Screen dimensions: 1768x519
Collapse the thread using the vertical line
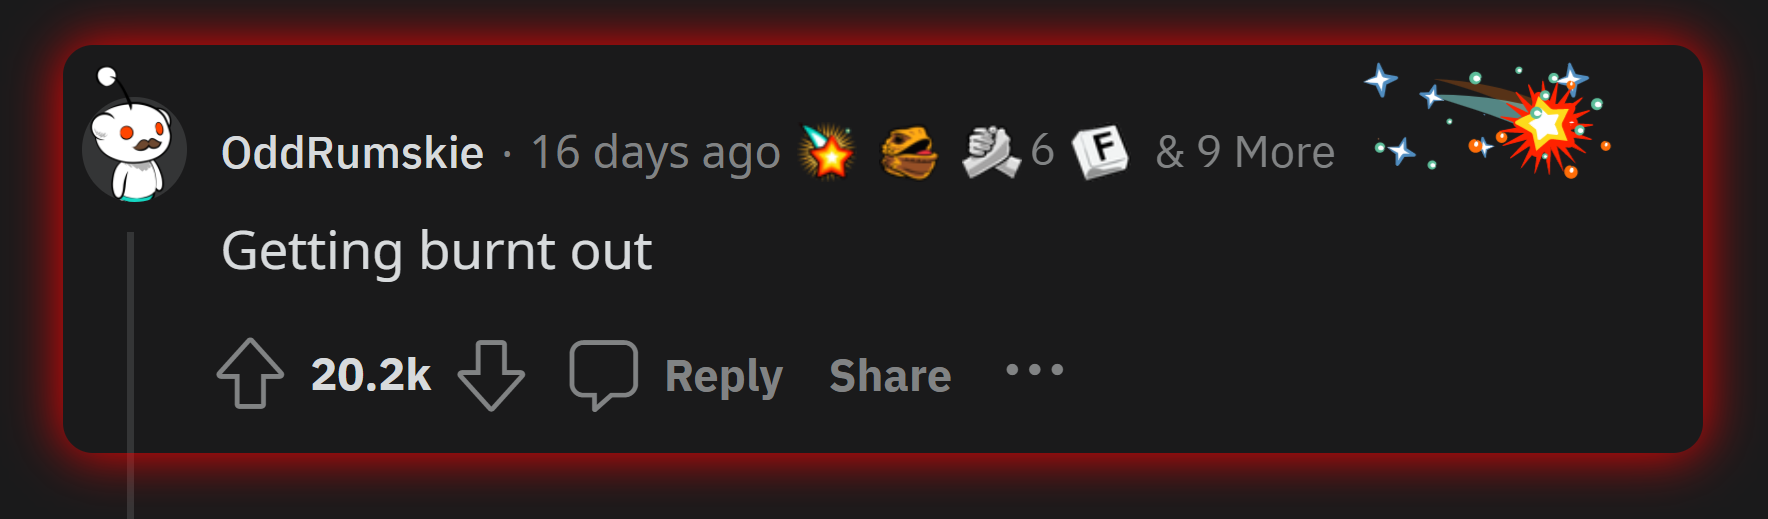click(130, 375)
